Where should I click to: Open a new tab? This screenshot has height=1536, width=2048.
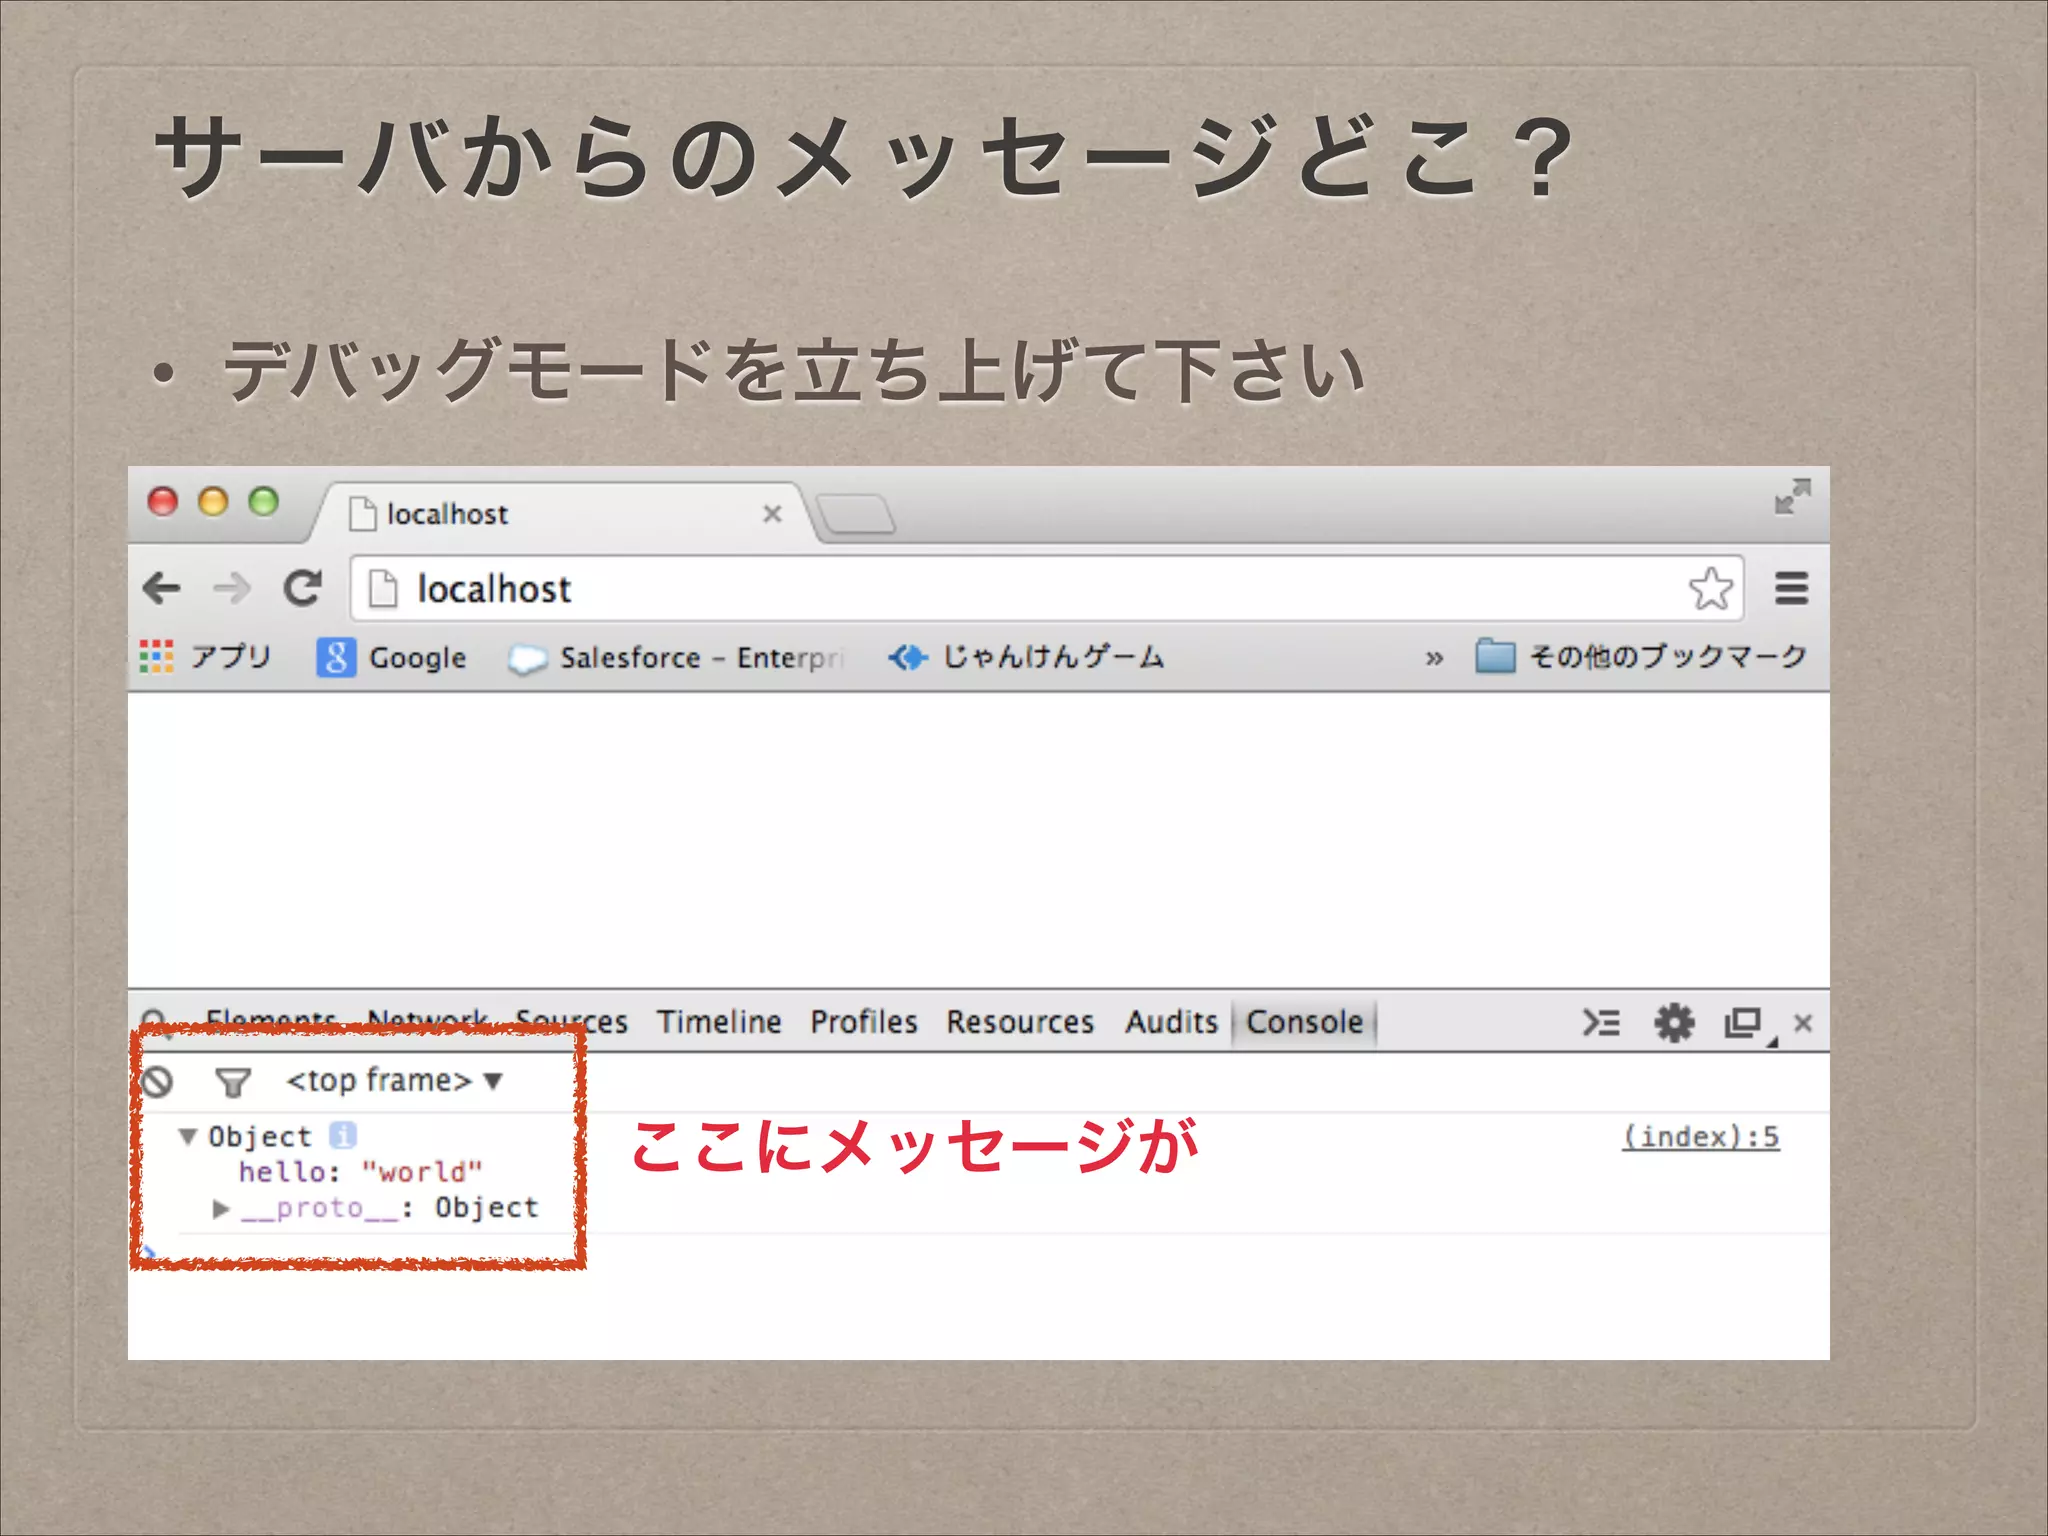point(855,514)
